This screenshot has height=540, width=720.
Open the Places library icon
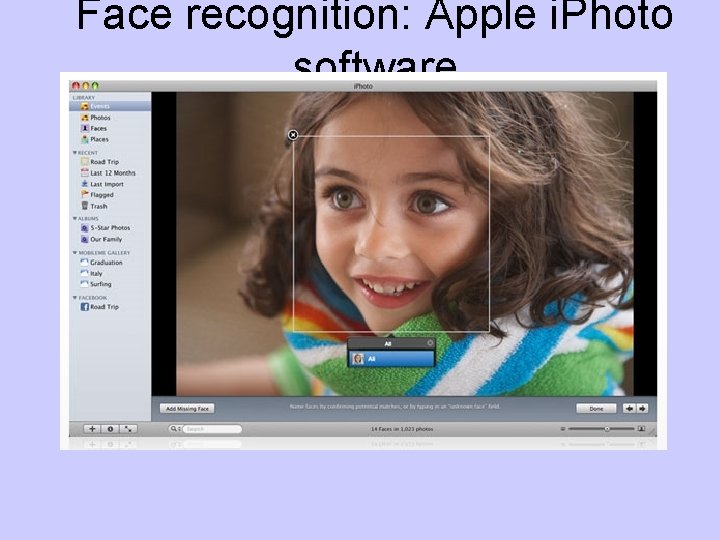point(84,139)
